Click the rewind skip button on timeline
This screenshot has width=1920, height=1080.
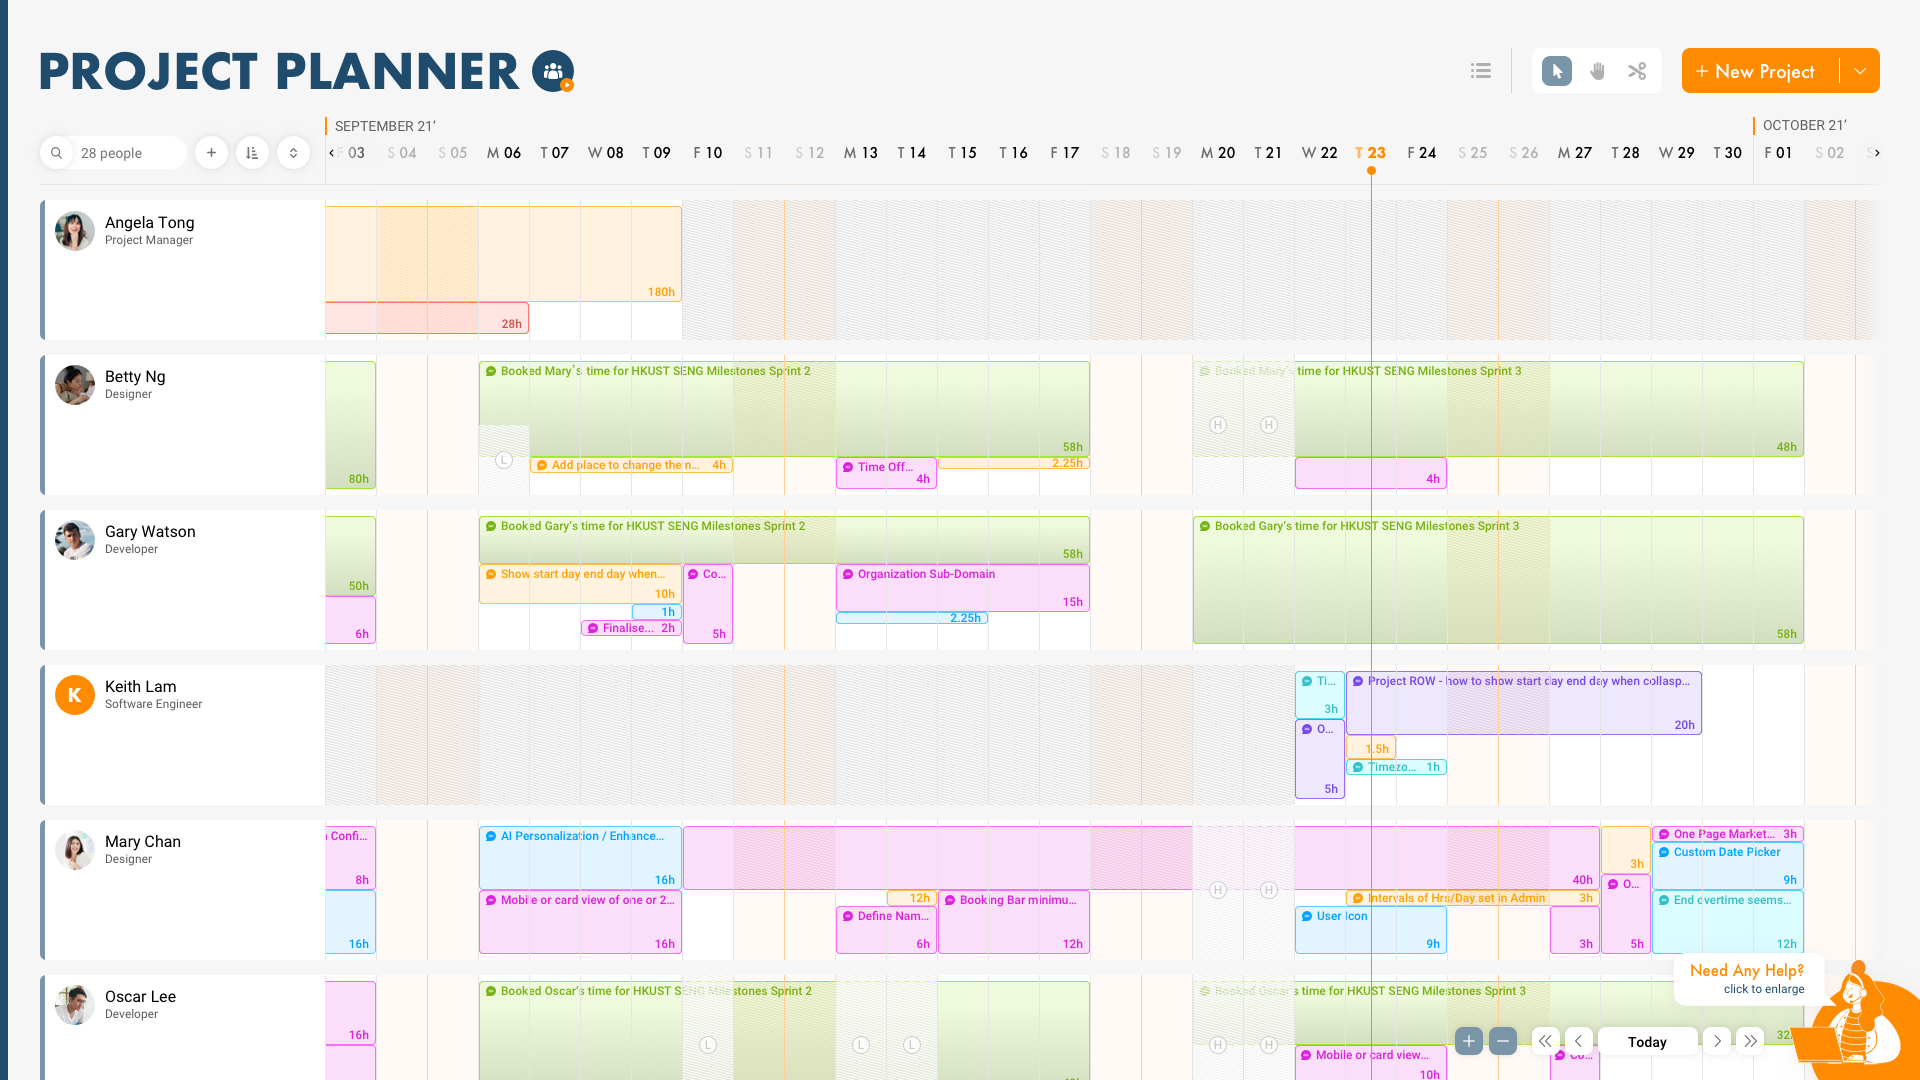[x=1545, y=1042]
